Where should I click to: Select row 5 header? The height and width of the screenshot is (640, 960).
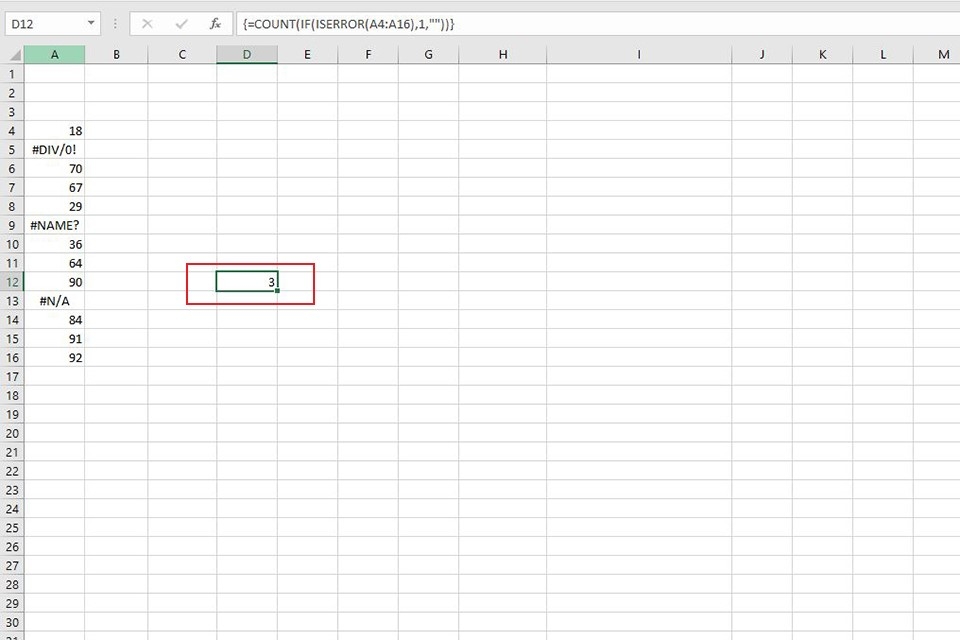[x=12, y=150]
